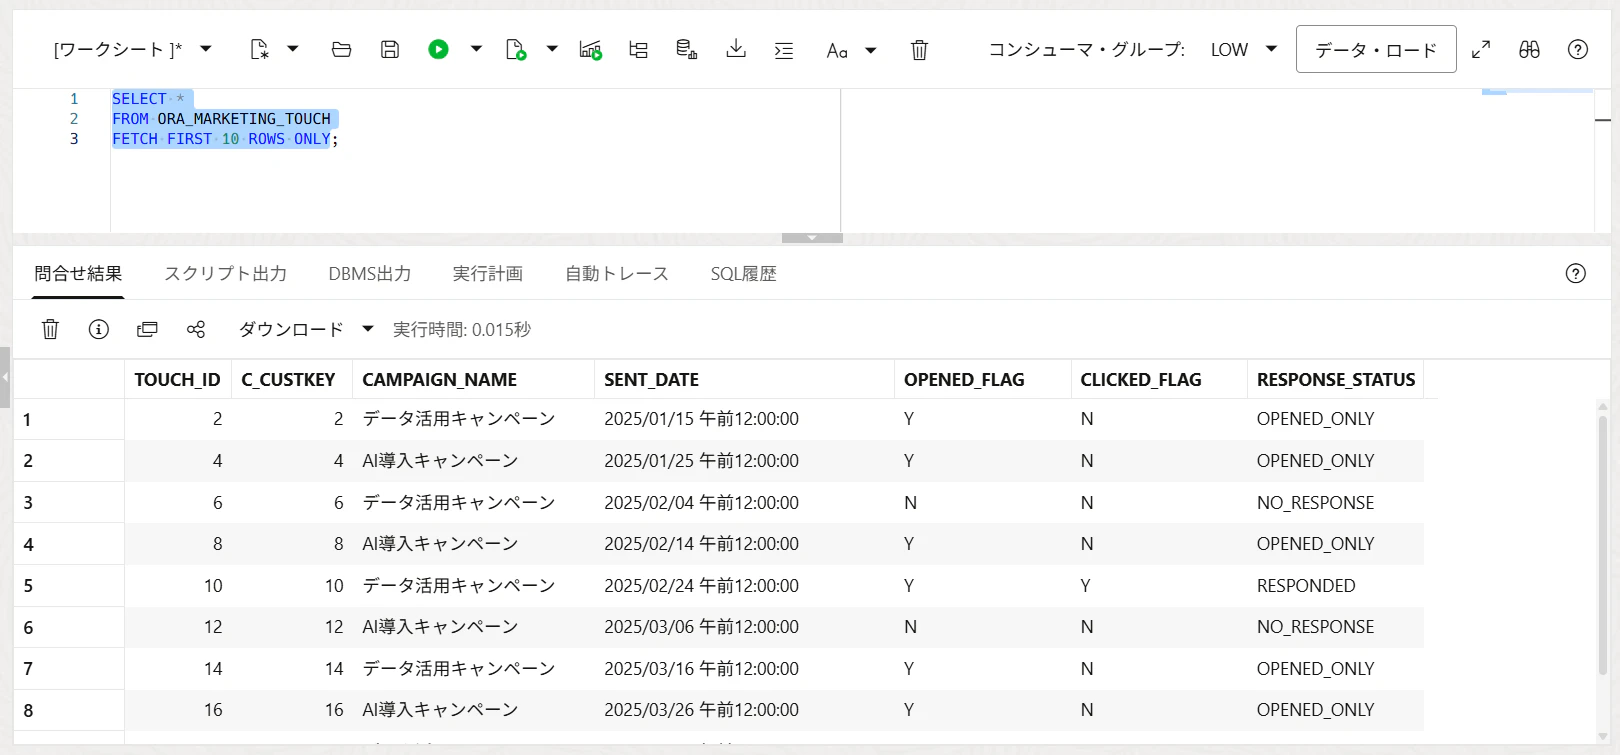Expand new file options arrow
Viewport: 1620px width, 755px height.
[x=293, y=48]
